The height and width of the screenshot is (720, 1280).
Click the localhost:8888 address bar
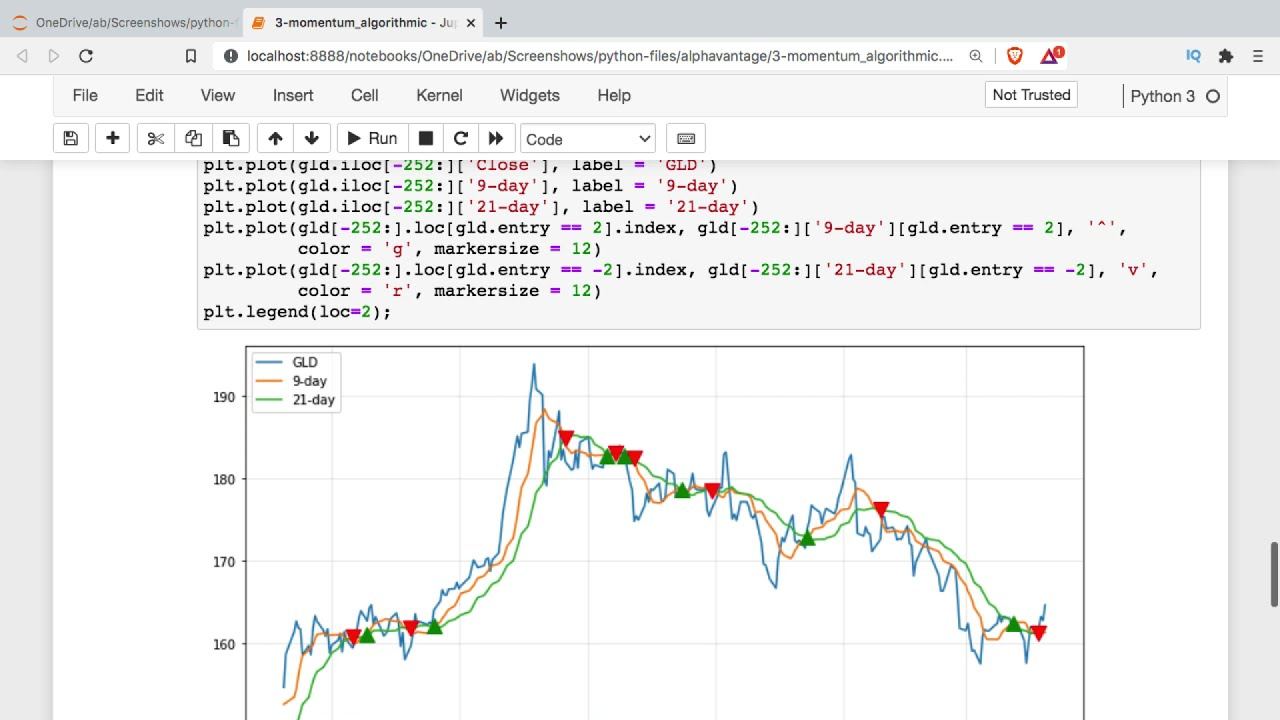tap(600, 56)
